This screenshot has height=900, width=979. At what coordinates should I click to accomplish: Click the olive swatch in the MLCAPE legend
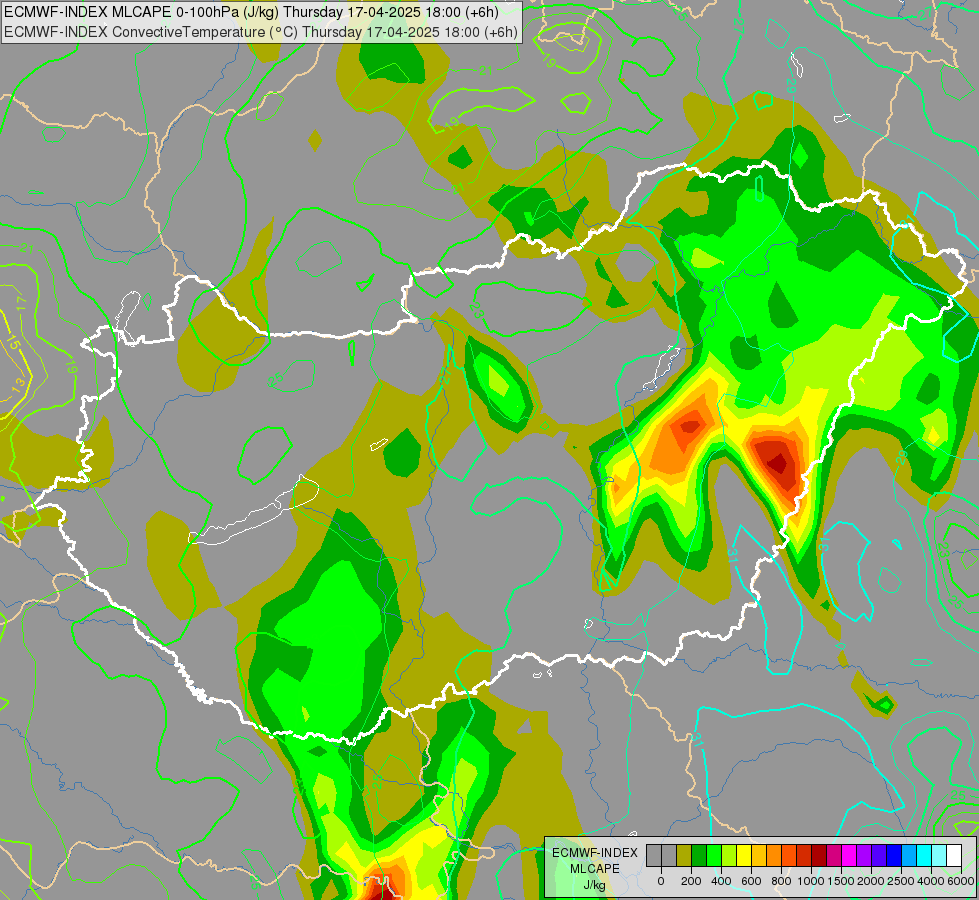pos(684,856)
